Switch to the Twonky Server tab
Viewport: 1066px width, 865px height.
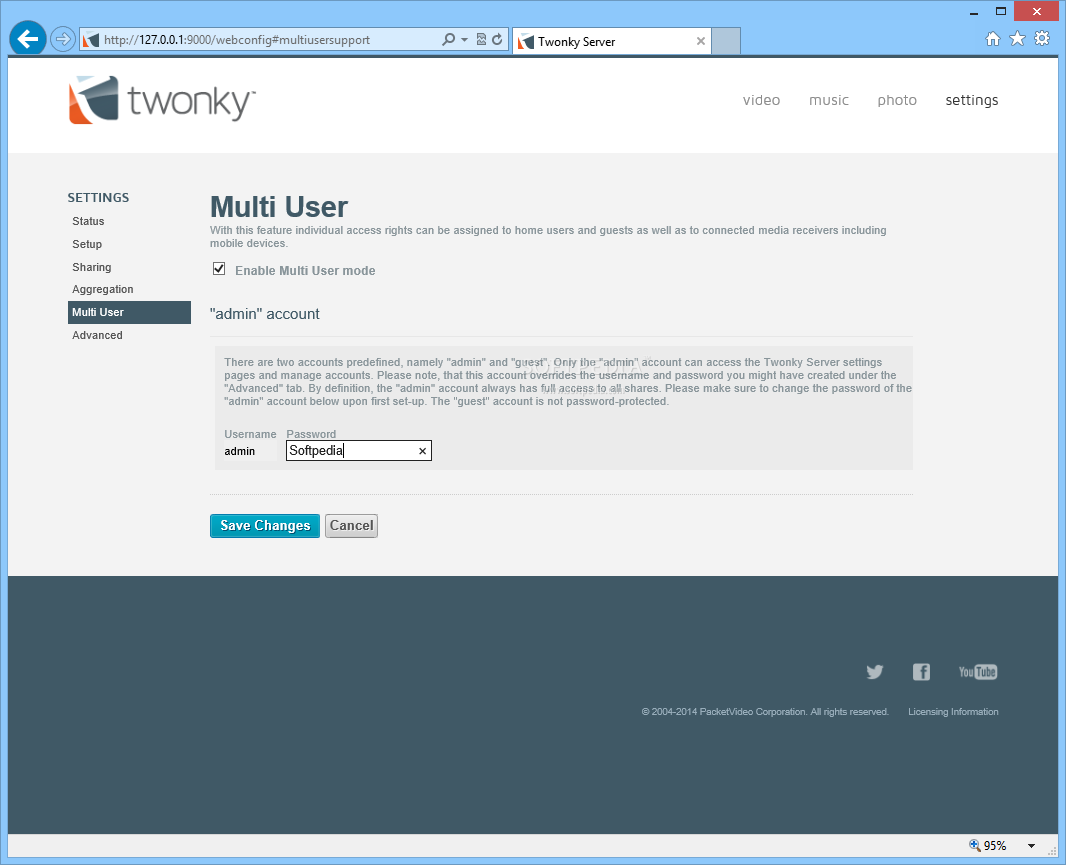coord(612,41)
